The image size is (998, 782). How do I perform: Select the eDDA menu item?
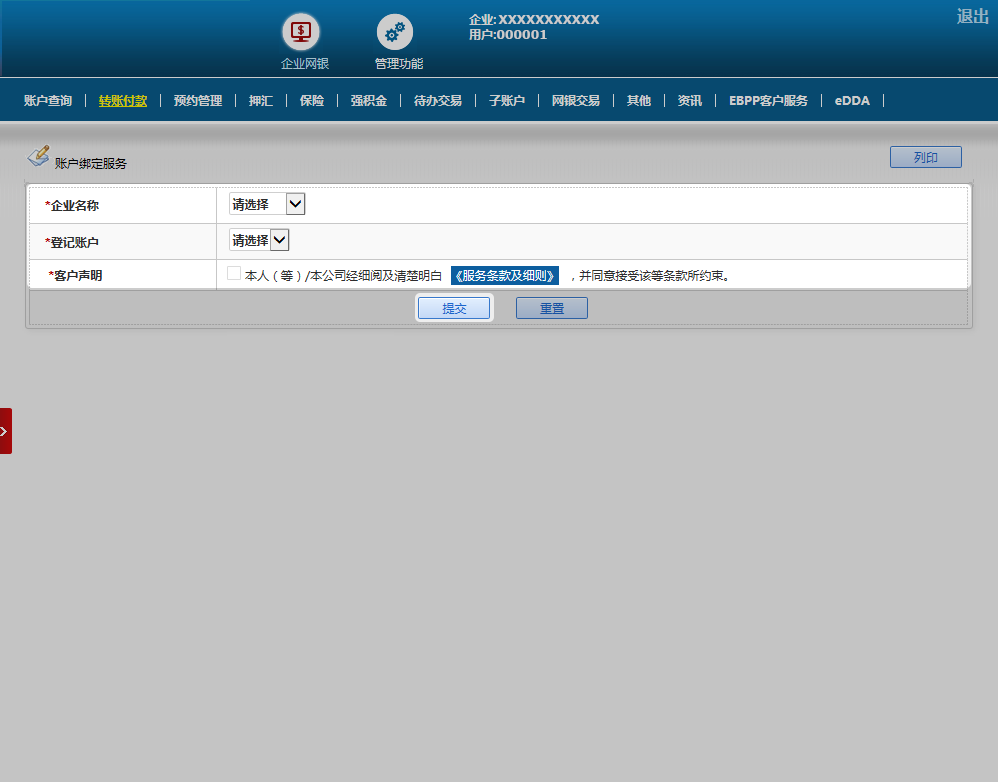[x=852, y=101]
